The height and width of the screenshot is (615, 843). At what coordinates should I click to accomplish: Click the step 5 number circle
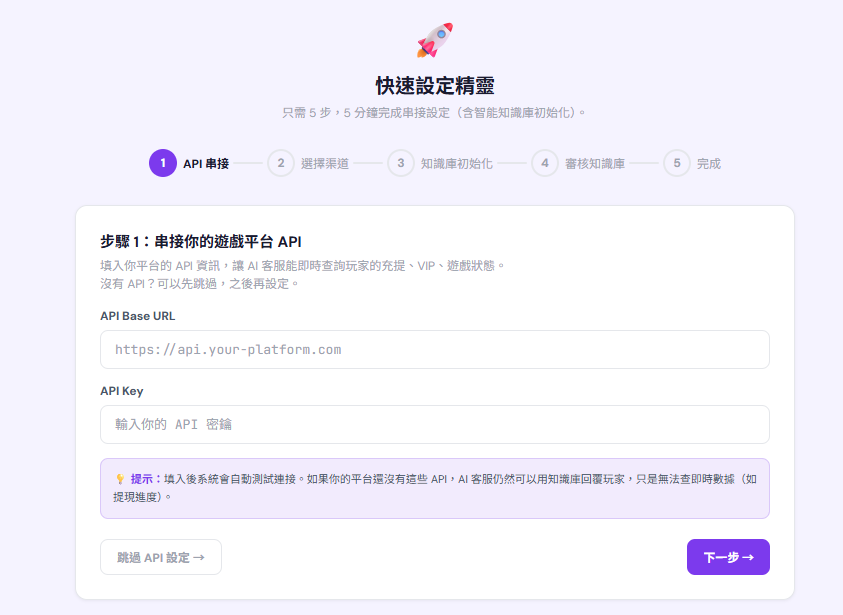677,163
